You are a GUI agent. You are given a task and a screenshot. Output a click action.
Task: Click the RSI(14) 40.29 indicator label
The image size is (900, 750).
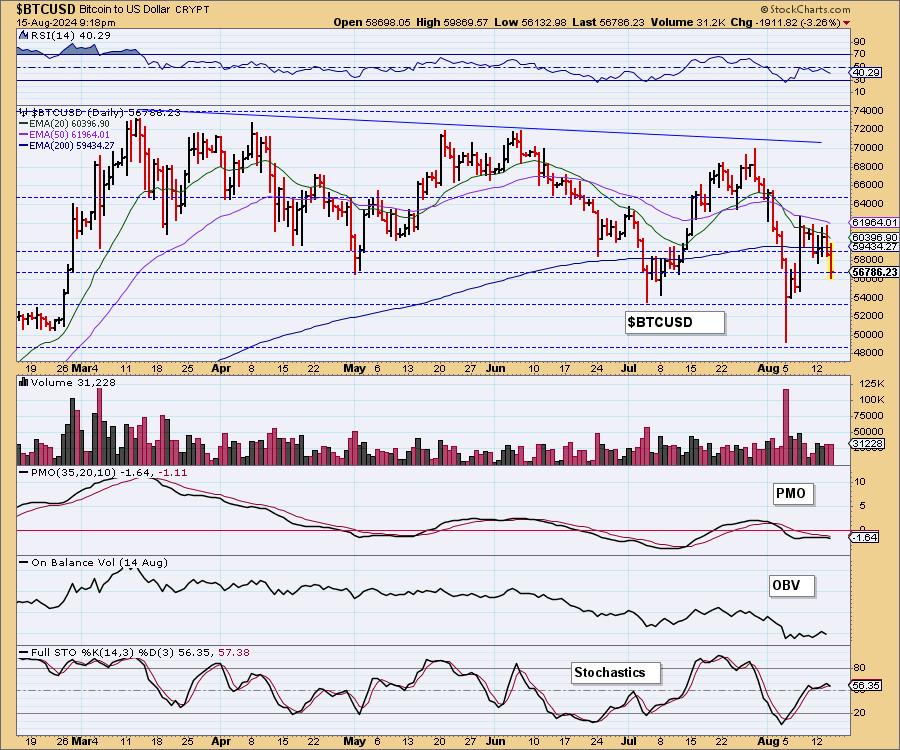click(70, 35)
